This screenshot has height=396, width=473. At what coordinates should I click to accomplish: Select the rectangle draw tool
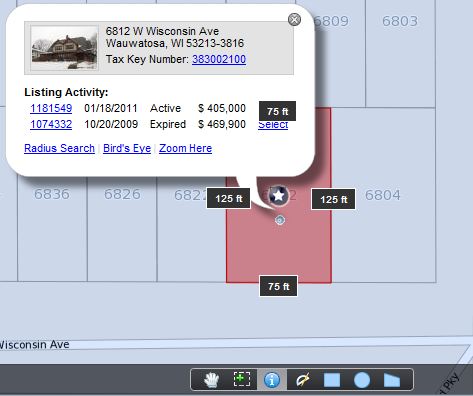(x=332, y=380)
